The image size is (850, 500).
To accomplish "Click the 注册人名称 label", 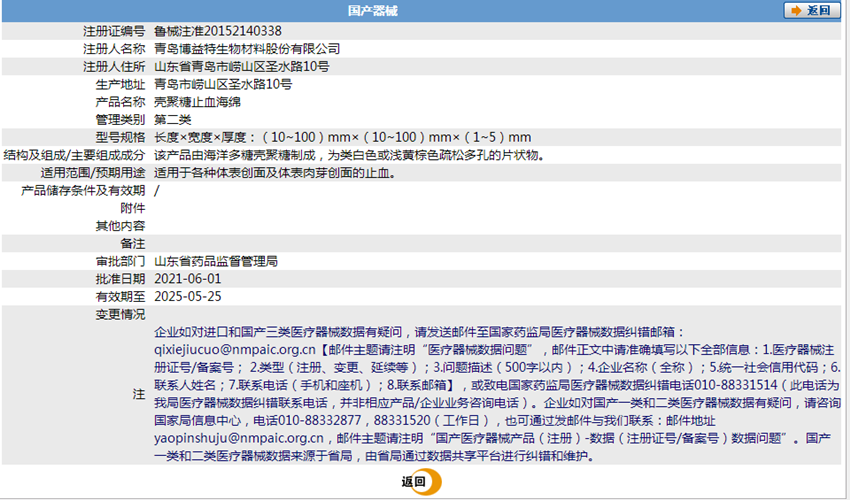I will (x=114, y=49).
